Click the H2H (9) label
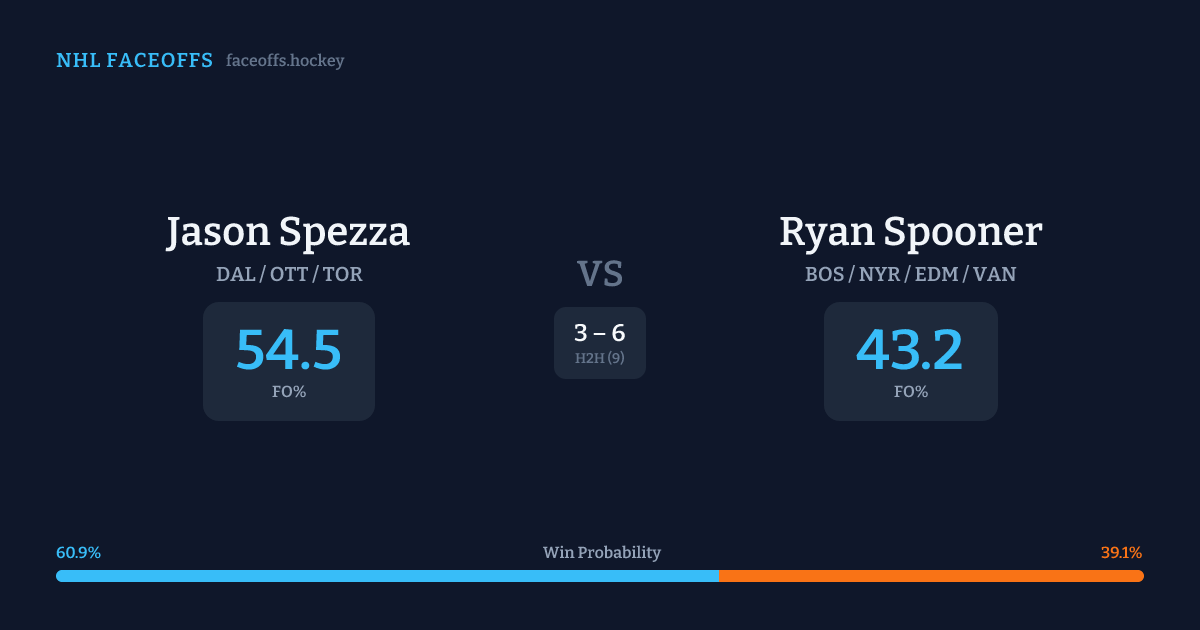The width and height of the screenshot is (1200, 630). coord(600,358)
